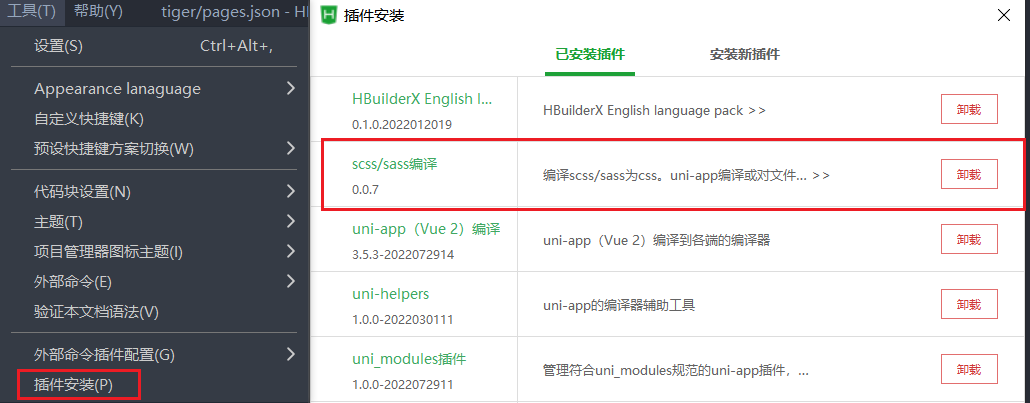Uninstall HBuilderX English language pack
This screenshot has height=403, width=1030.
[969, 109]
